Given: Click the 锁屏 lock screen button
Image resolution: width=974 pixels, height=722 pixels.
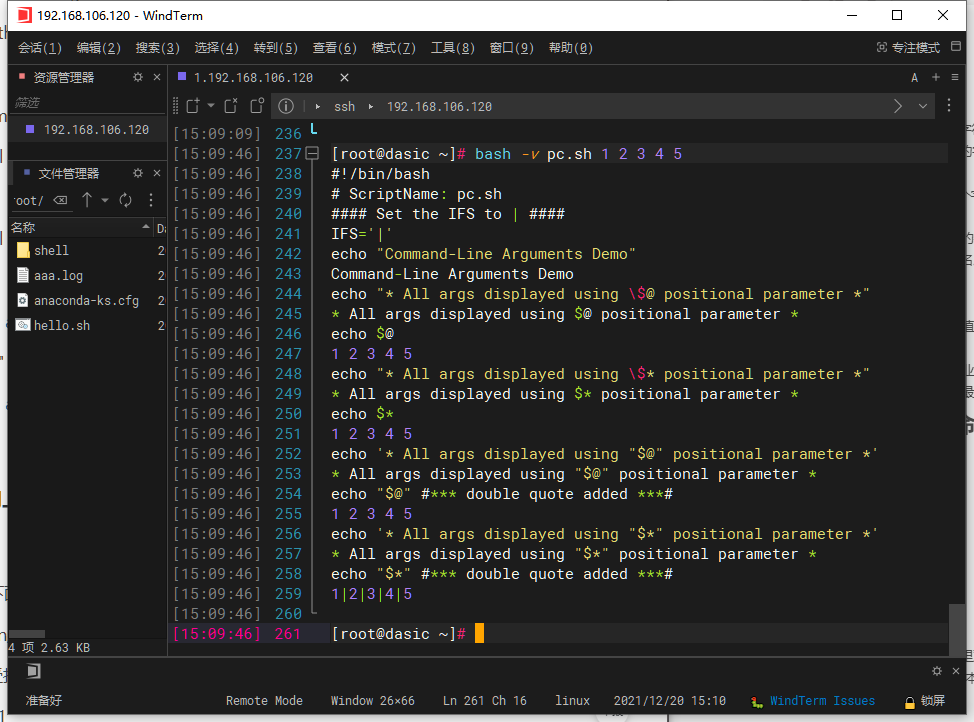Looking at the screenshot, I should tap(925, 701).
